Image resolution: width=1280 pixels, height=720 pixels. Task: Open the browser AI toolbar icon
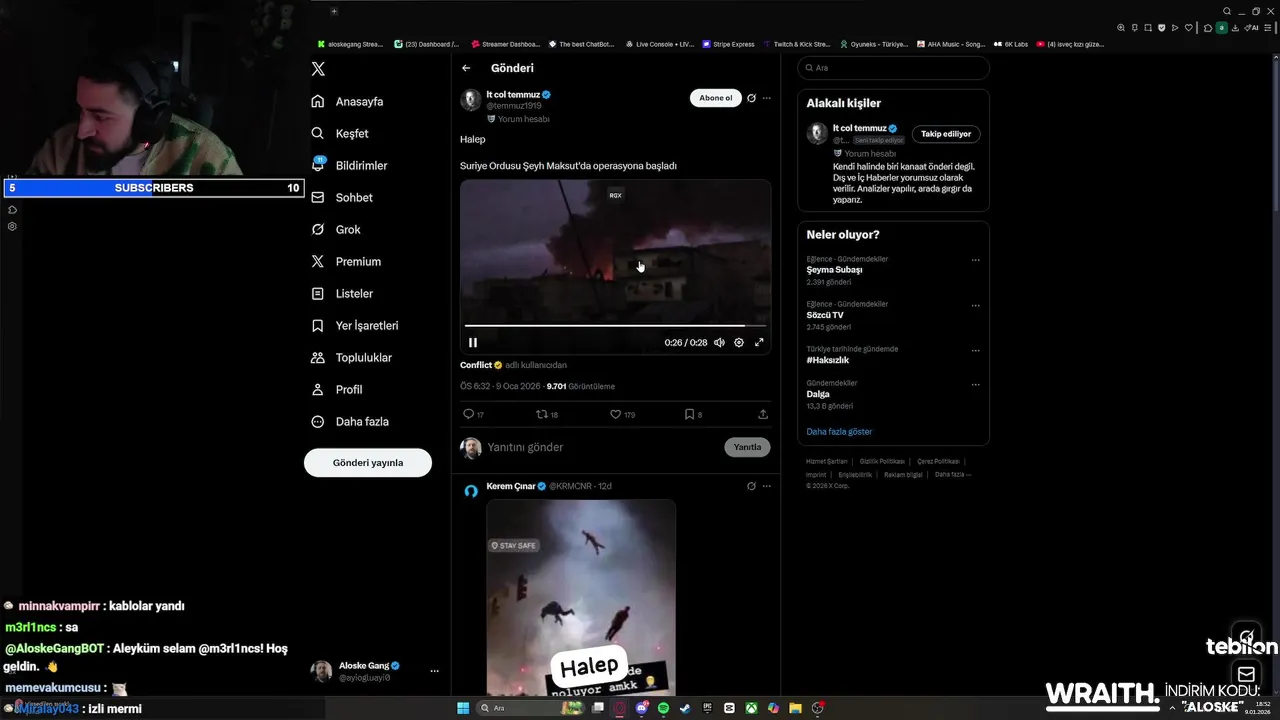coord(1252,28)
